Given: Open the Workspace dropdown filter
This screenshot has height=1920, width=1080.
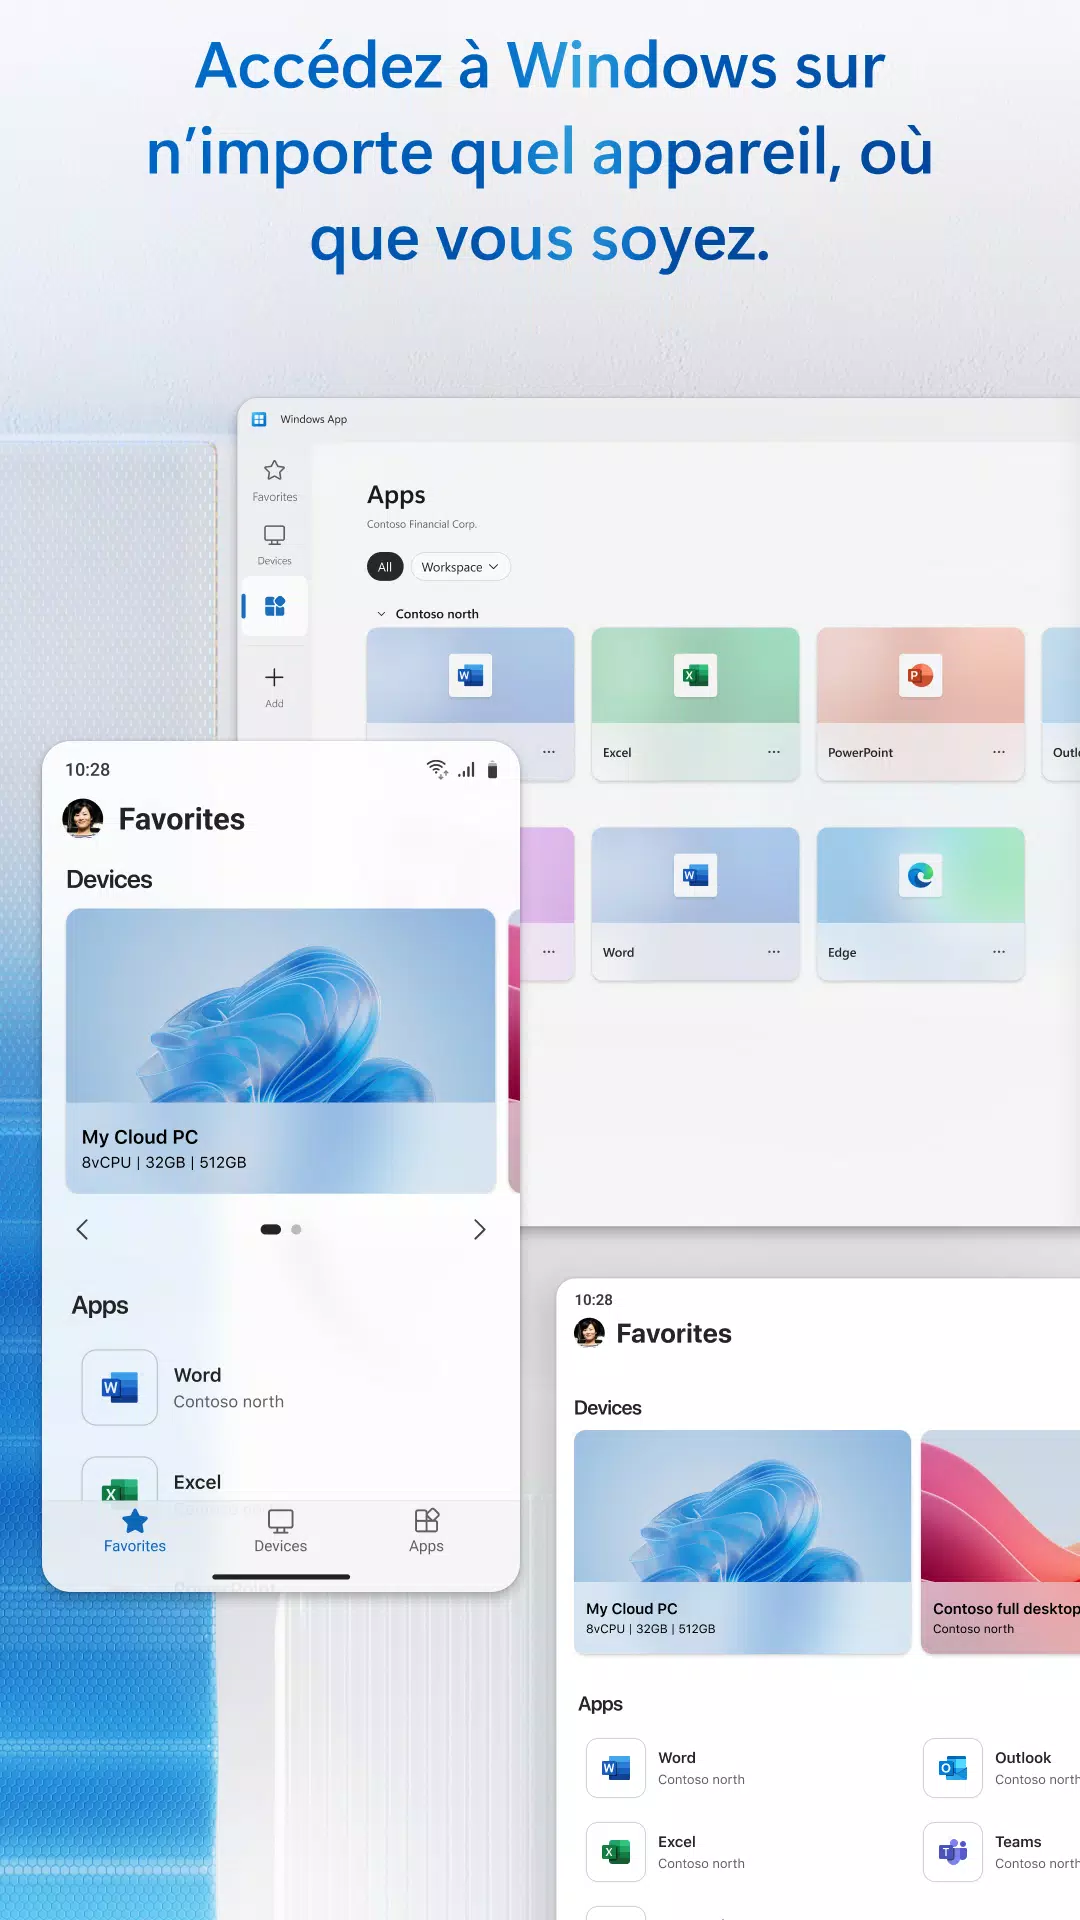Looking at the screenshot, I should pyautogui.click(x=461, y=567).
